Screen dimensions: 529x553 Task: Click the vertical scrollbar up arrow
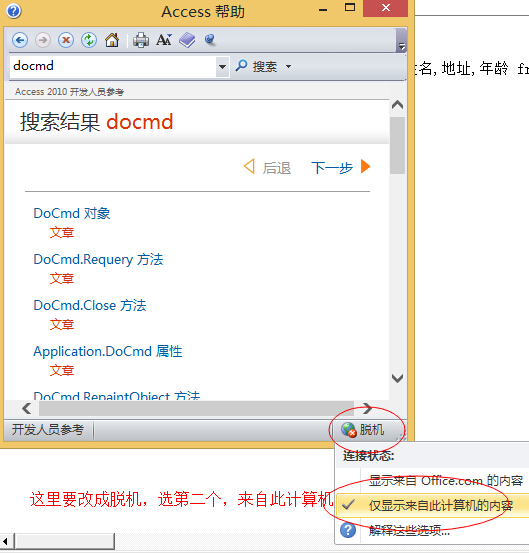(397, 105)
